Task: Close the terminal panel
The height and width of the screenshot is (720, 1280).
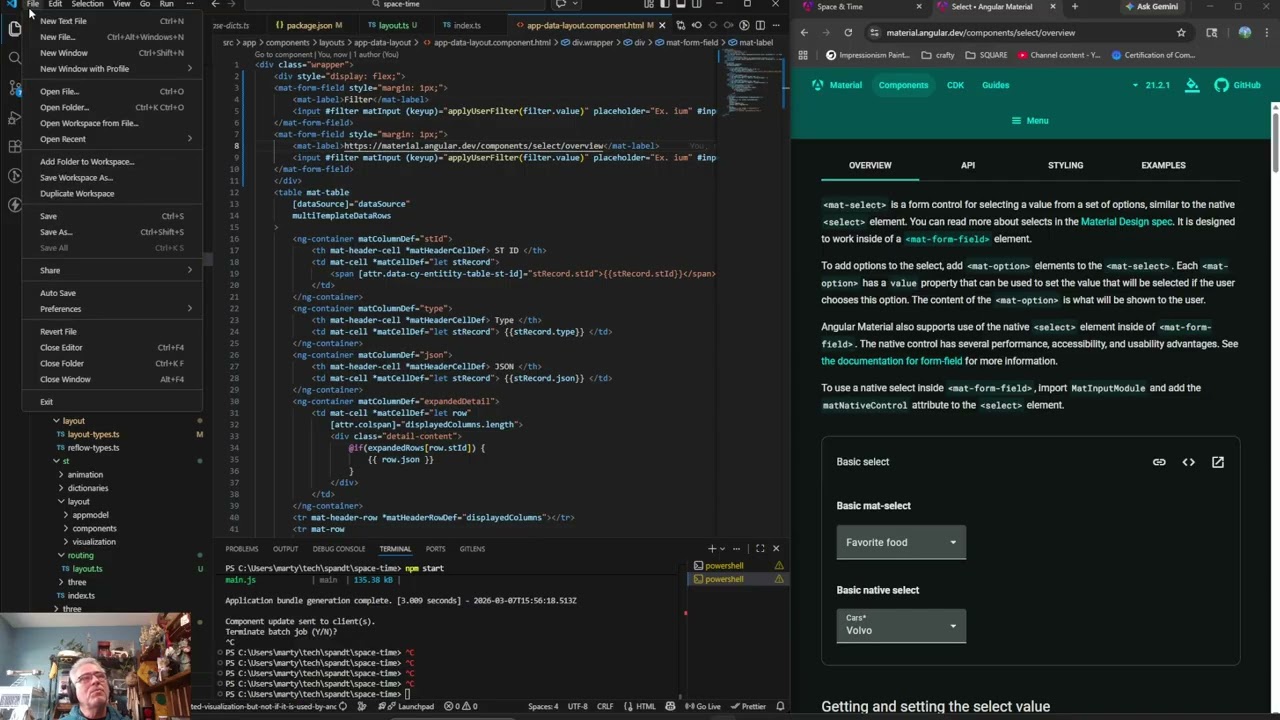Action: (x=775, y=548)
